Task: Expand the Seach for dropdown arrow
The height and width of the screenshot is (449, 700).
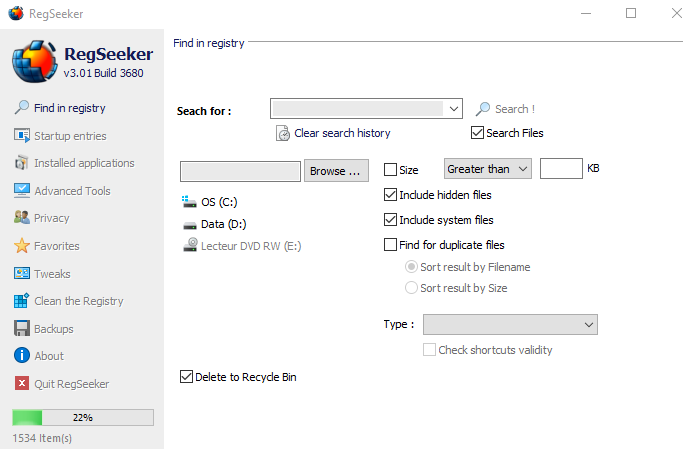Action: coord(454,109)
